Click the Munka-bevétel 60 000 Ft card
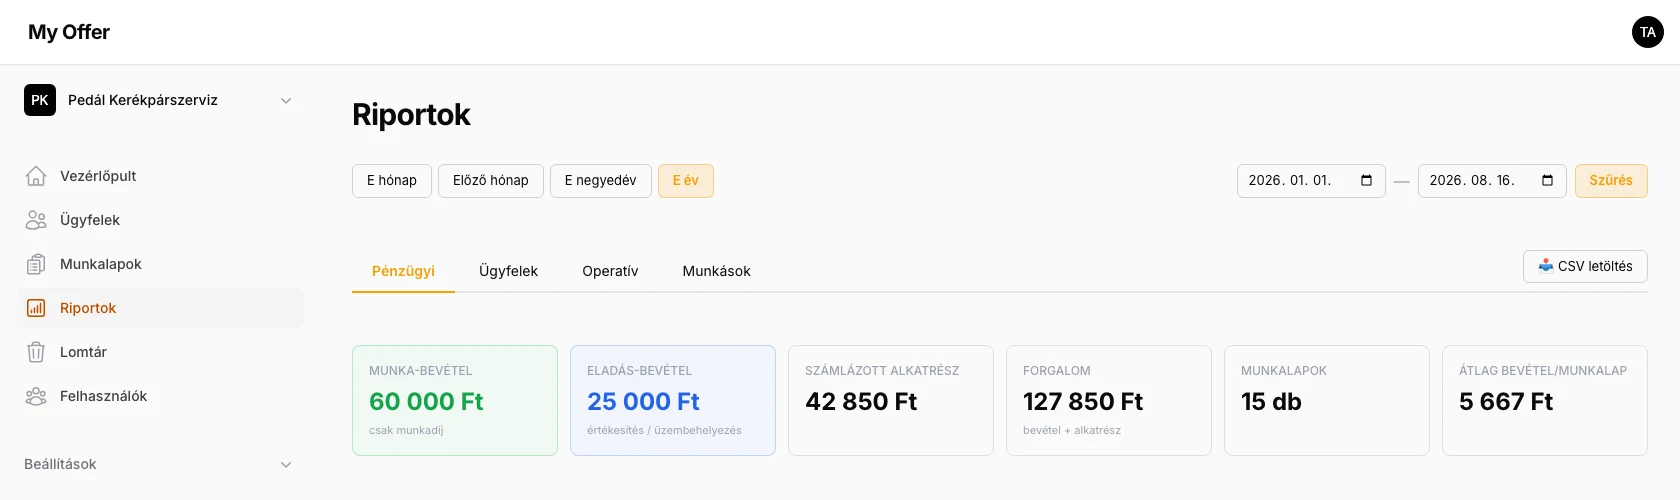Viewport: 1680px width, 500px height. 455,400
